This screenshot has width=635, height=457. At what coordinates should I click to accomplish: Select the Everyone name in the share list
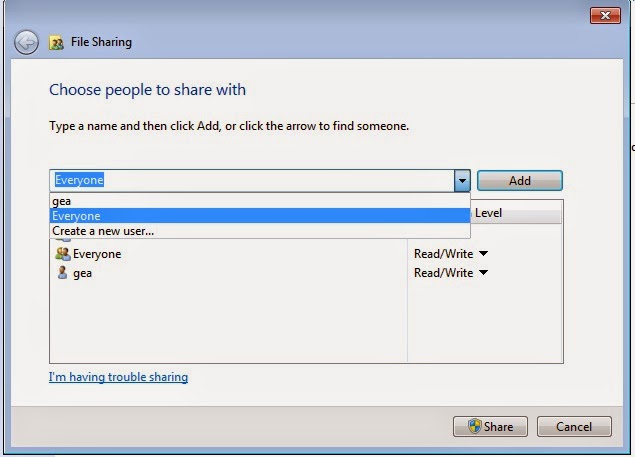(x=97, y=254)
